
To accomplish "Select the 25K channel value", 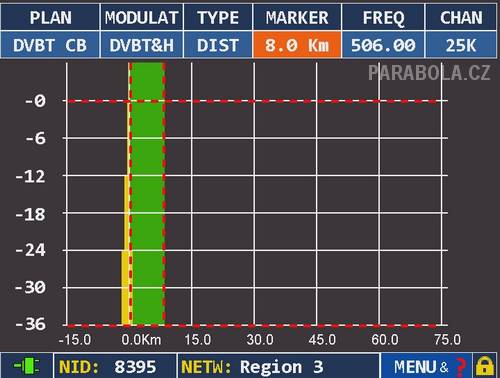I will 461,45.
